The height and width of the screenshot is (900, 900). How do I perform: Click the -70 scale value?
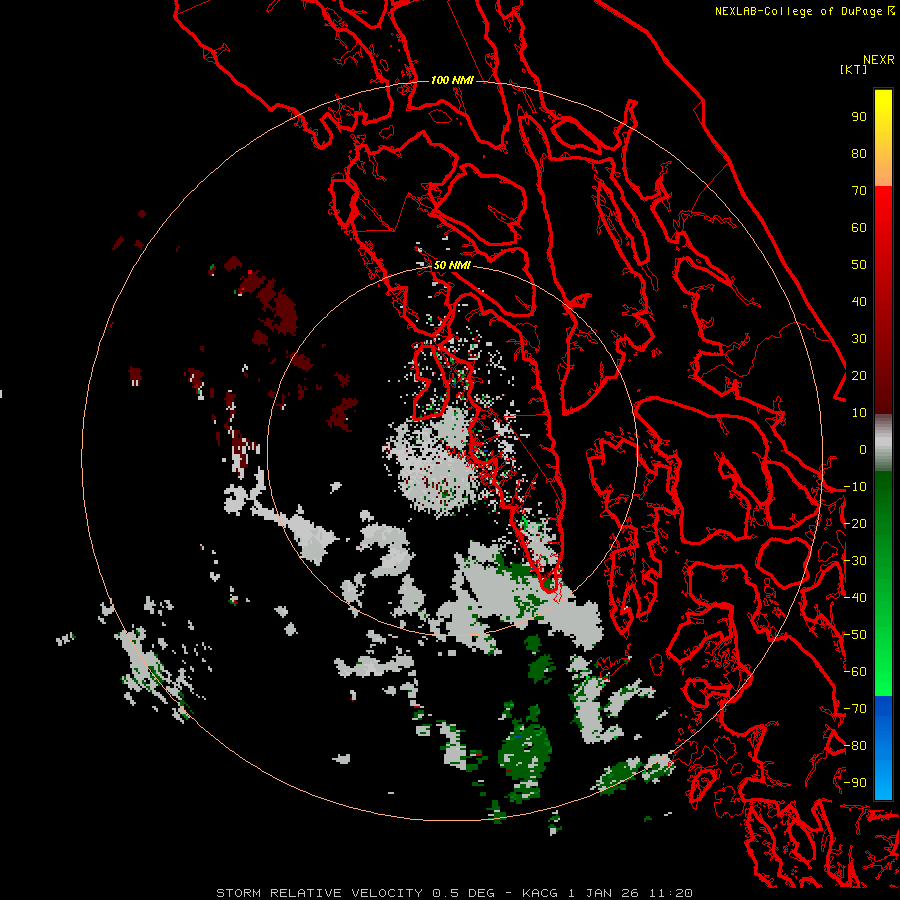(x=855, y=709)
